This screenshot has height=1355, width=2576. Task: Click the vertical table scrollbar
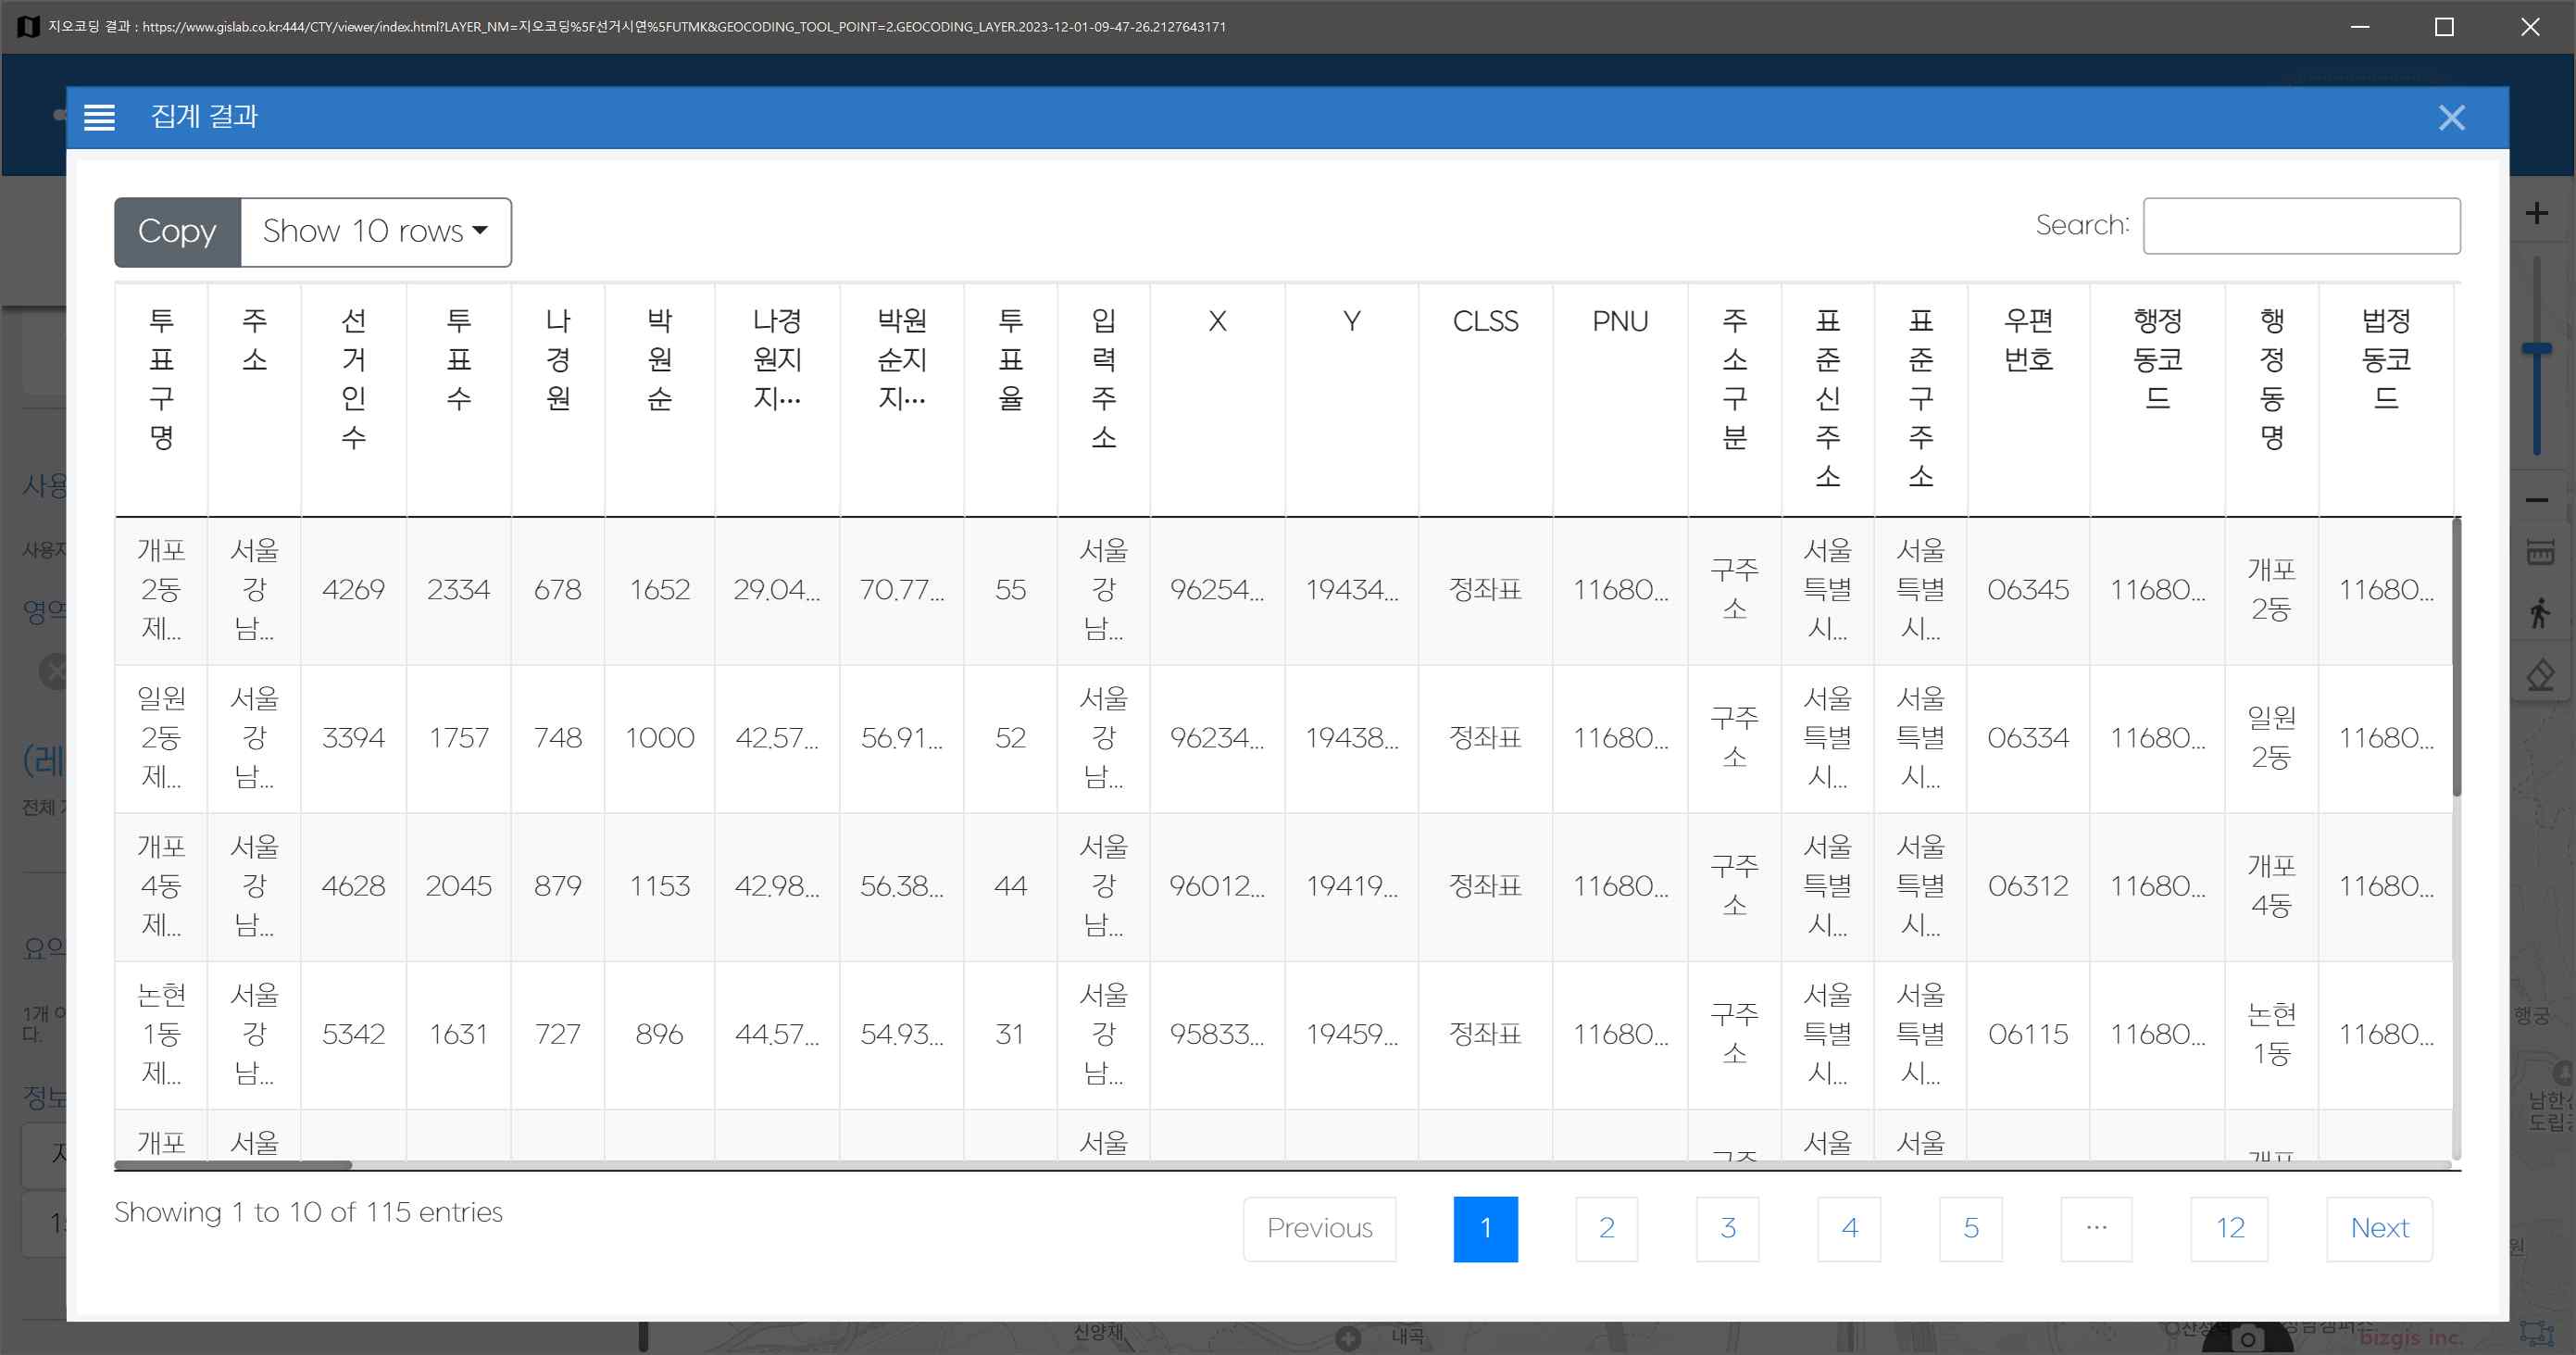pos(2456,657)
